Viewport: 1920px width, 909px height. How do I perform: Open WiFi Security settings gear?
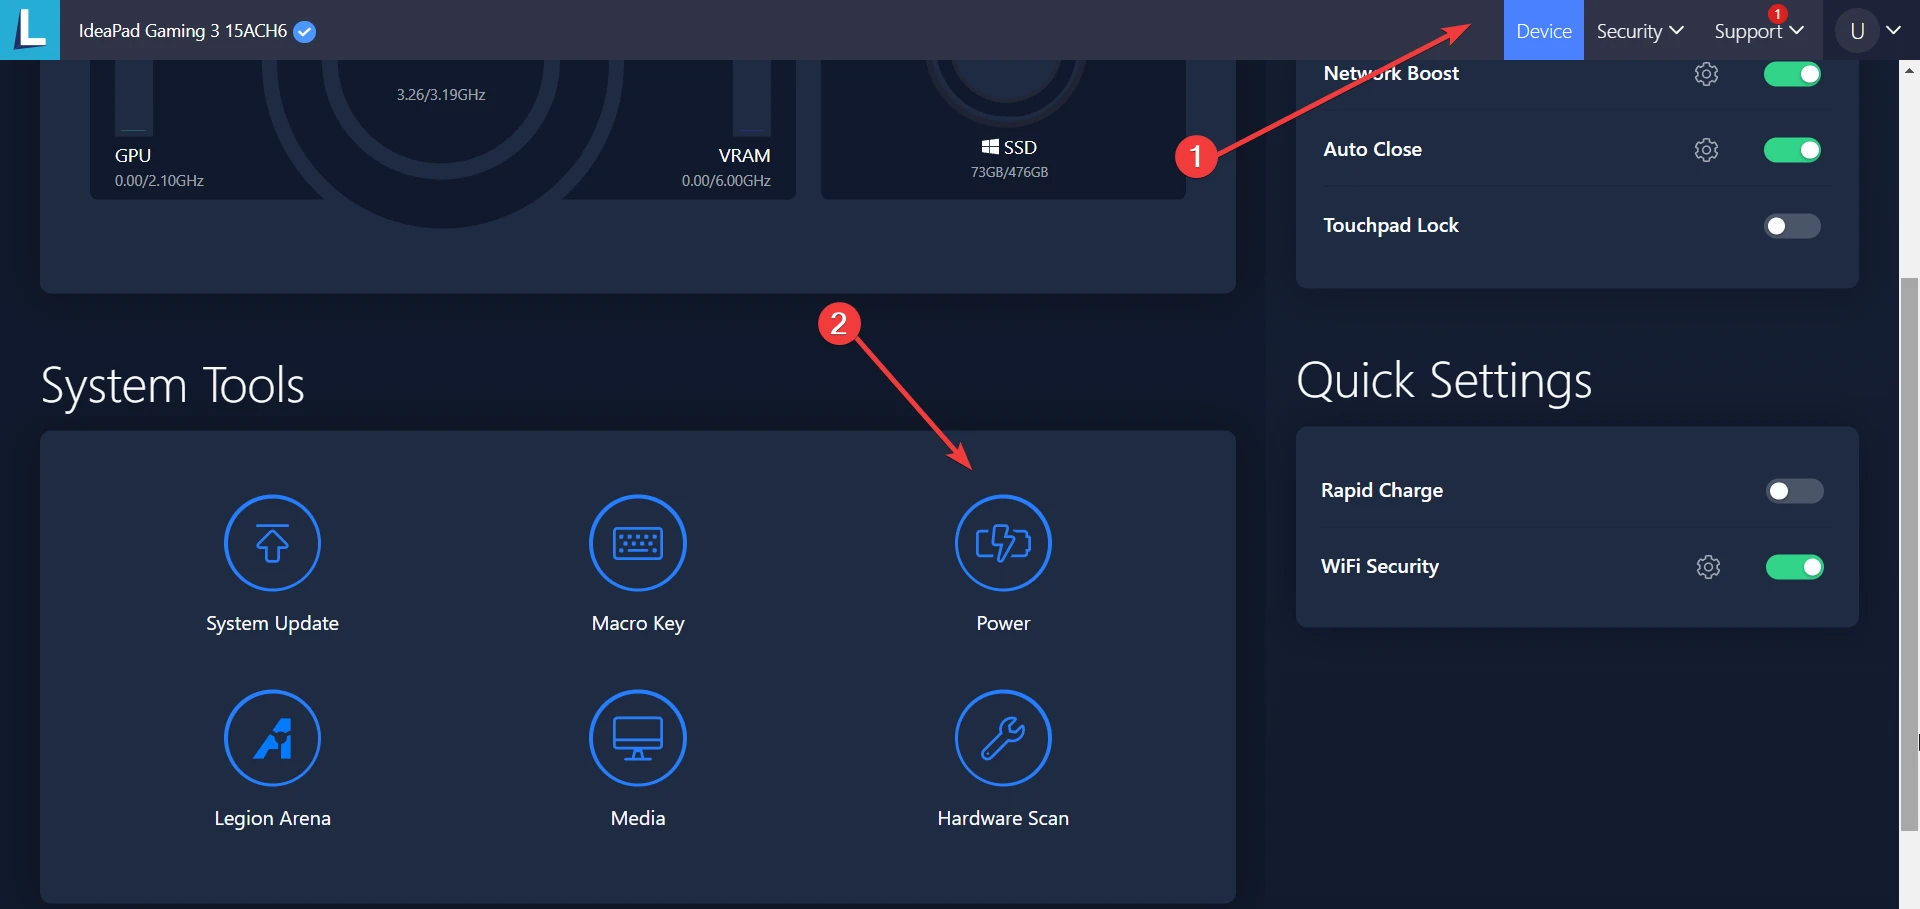(1708, 567)
